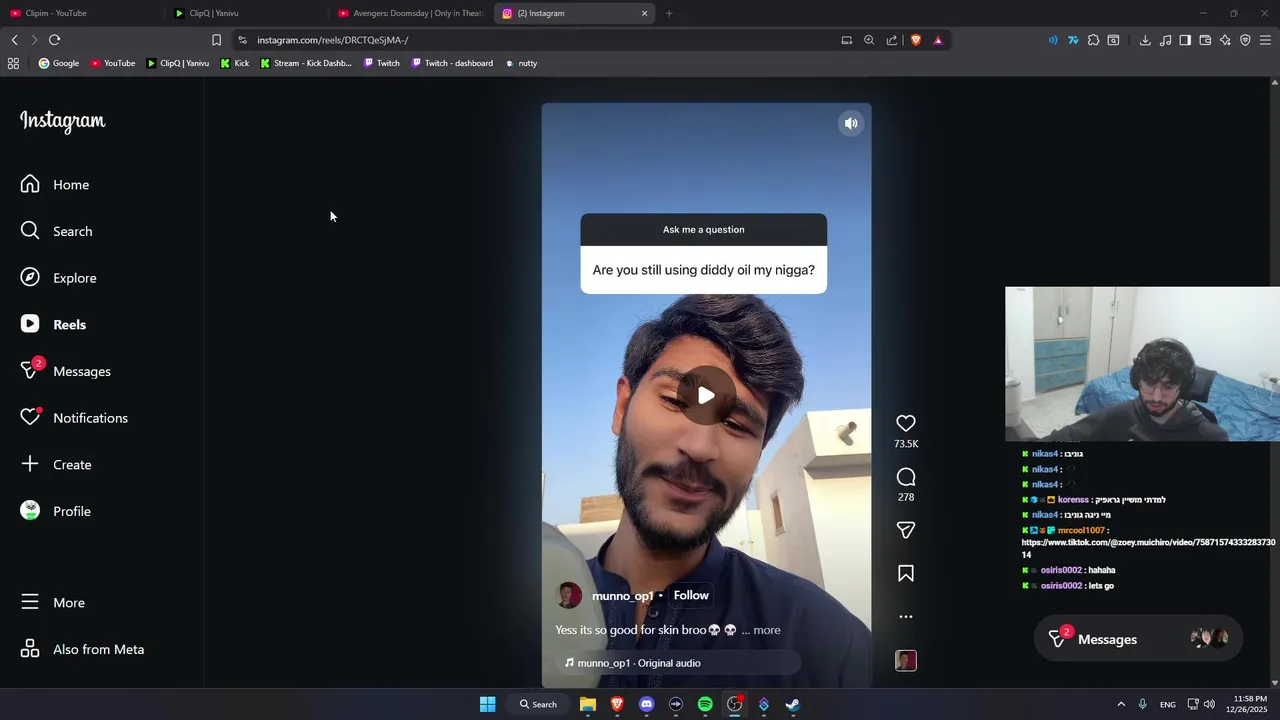
Task: Click the taskbar Search box
Action: (538, 704)
